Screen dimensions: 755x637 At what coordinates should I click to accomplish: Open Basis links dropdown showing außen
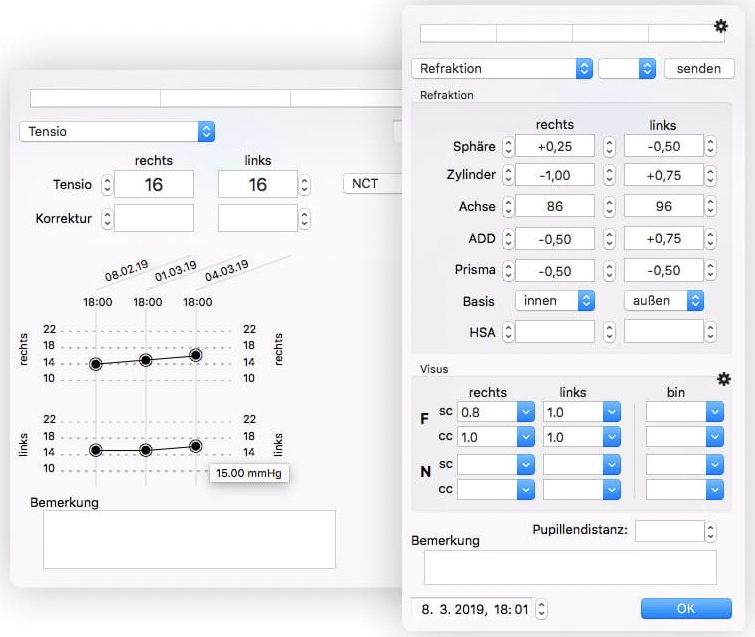pos(664,300)
